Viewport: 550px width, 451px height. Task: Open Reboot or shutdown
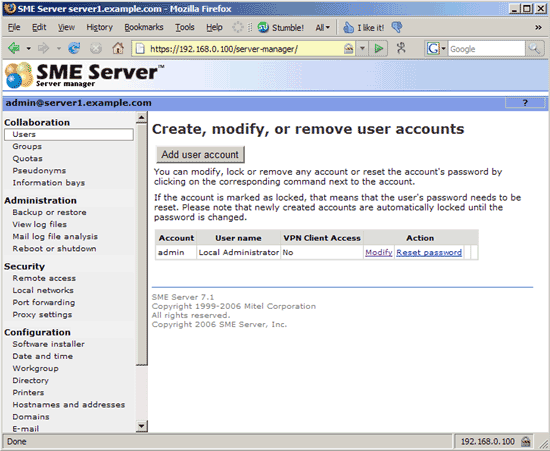pos(54,249)
